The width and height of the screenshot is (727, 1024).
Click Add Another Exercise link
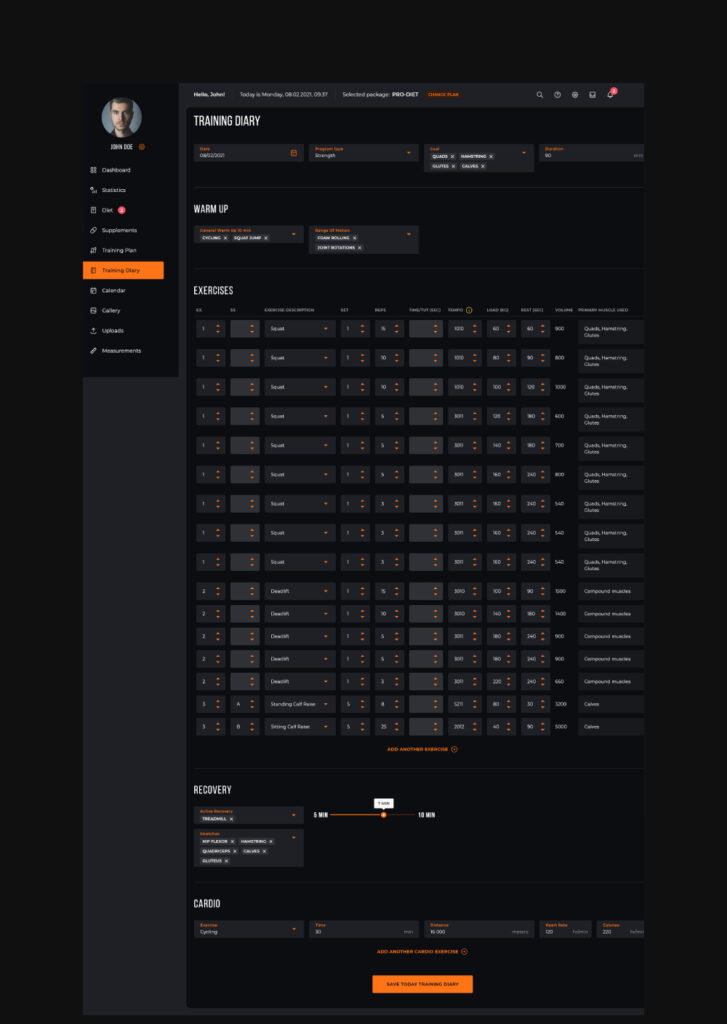[x=422, y=749]
